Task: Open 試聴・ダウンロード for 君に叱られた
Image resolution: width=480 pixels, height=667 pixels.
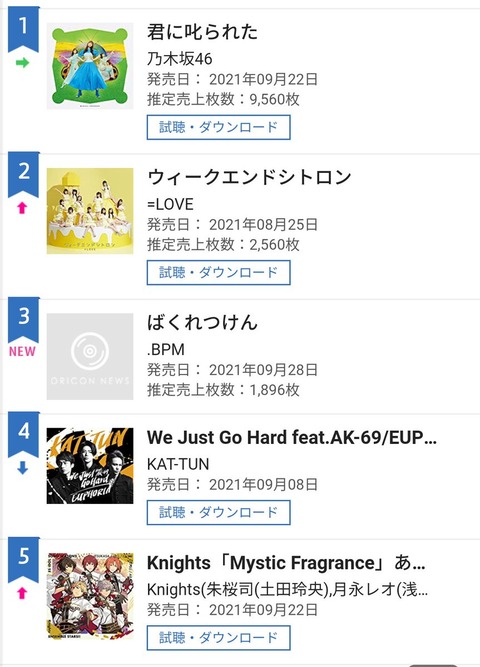Action: 219,127
